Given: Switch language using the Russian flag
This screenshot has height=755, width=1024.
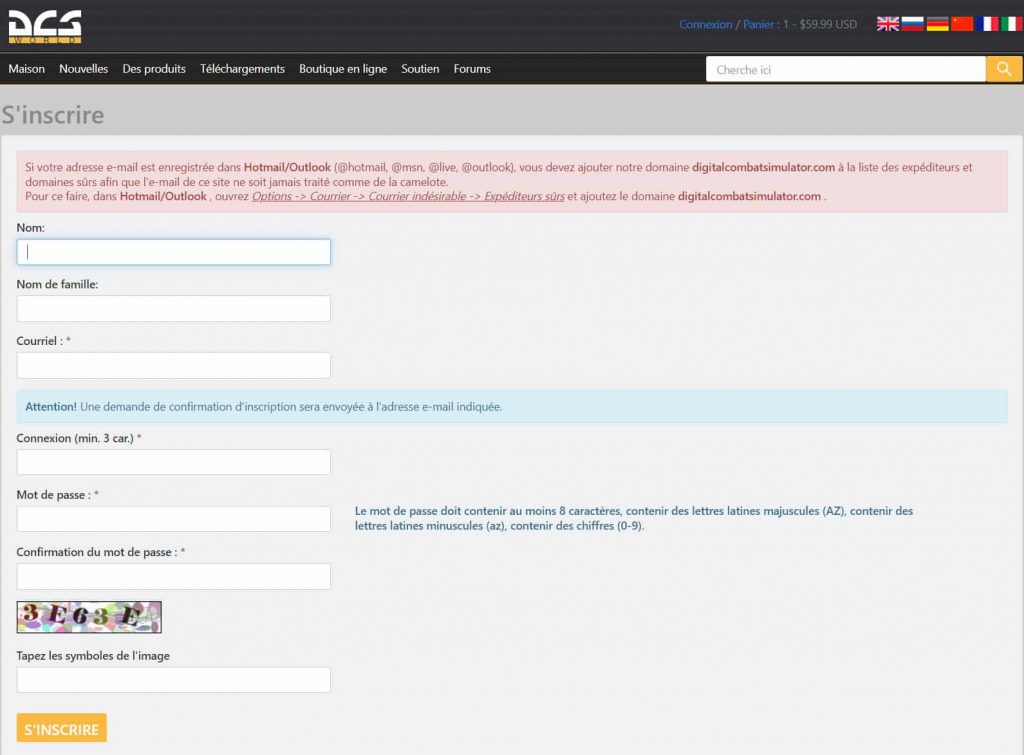Looking at the screenshot, I should pyautogui.click(x=912, y=24).
